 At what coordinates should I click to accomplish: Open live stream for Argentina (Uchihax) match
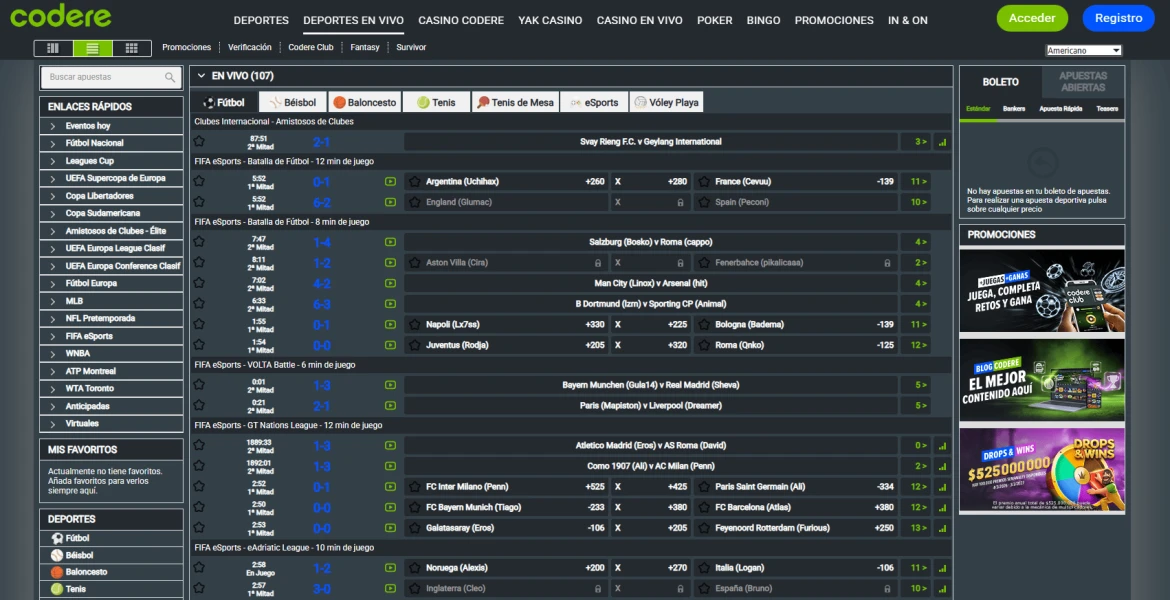click(390, 181)
